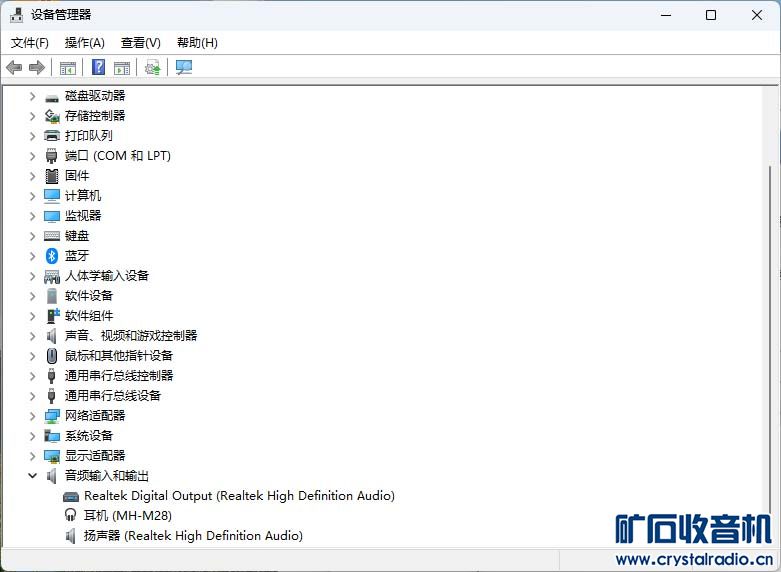The height and width of the screenshot is (572, 781).
Task: Select the Realtek Digital Output device icon
Action: click(71, 496)
